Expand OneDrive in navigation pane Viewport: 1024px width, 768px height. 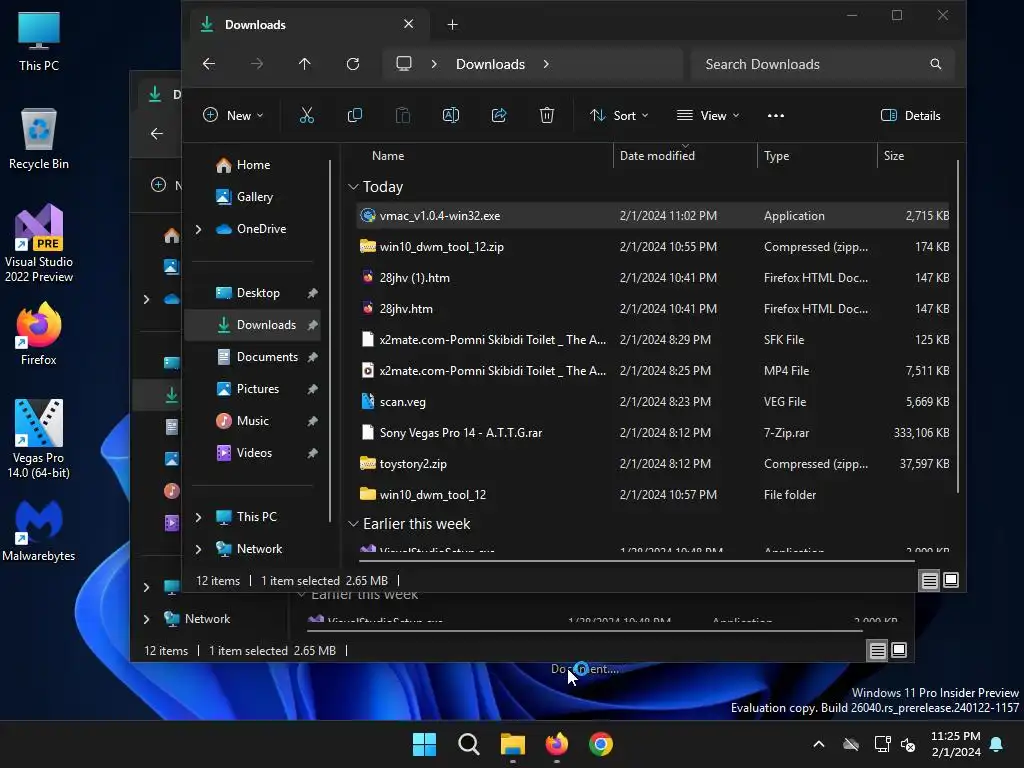199,229
